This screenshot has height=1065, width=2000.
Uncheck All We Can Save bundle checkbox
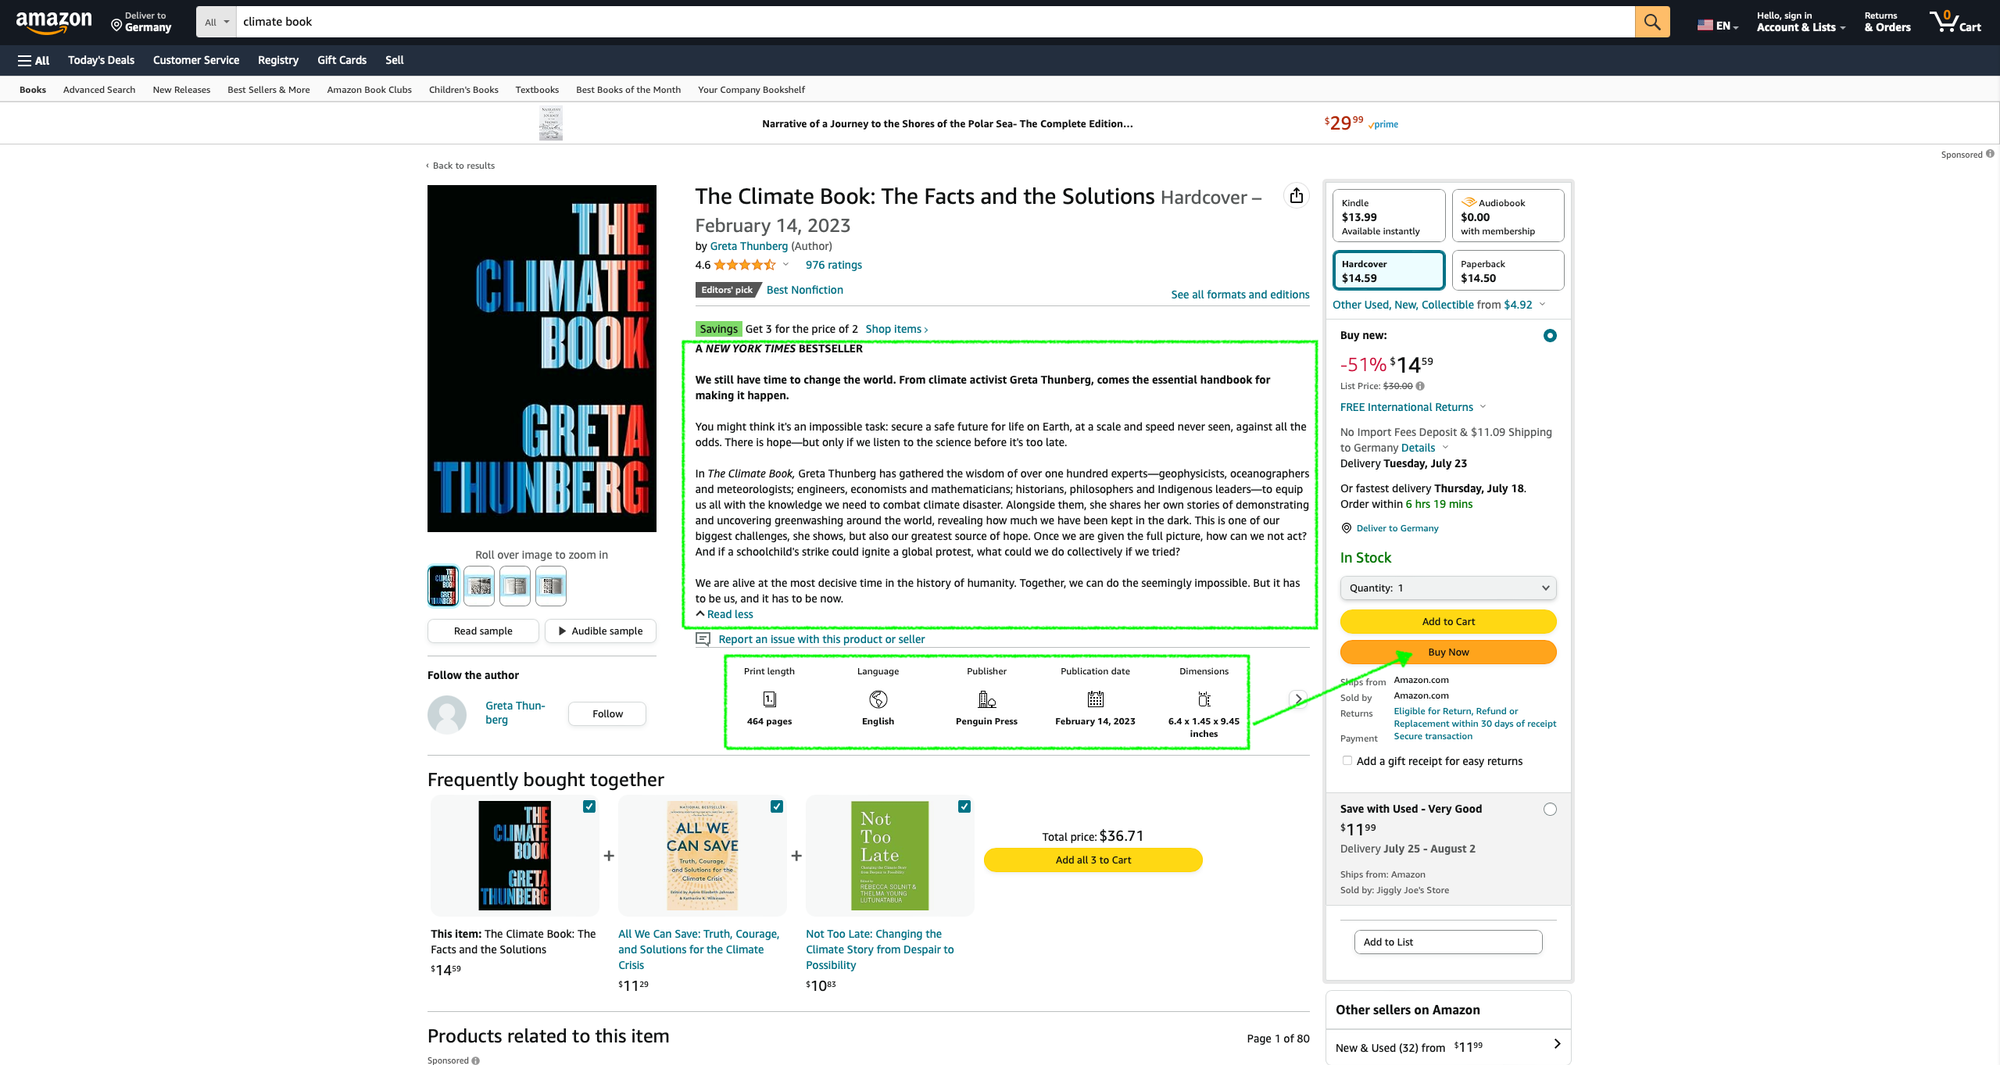(x=777, y=806)
